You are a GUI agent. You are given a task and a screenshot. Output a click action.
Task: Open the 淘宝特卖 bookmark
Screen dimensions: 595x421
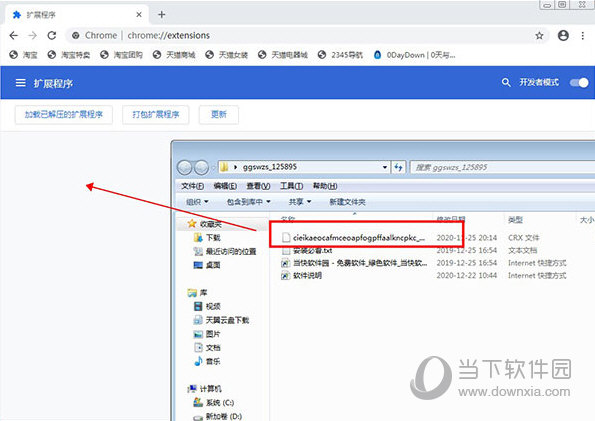click(69, 55)
